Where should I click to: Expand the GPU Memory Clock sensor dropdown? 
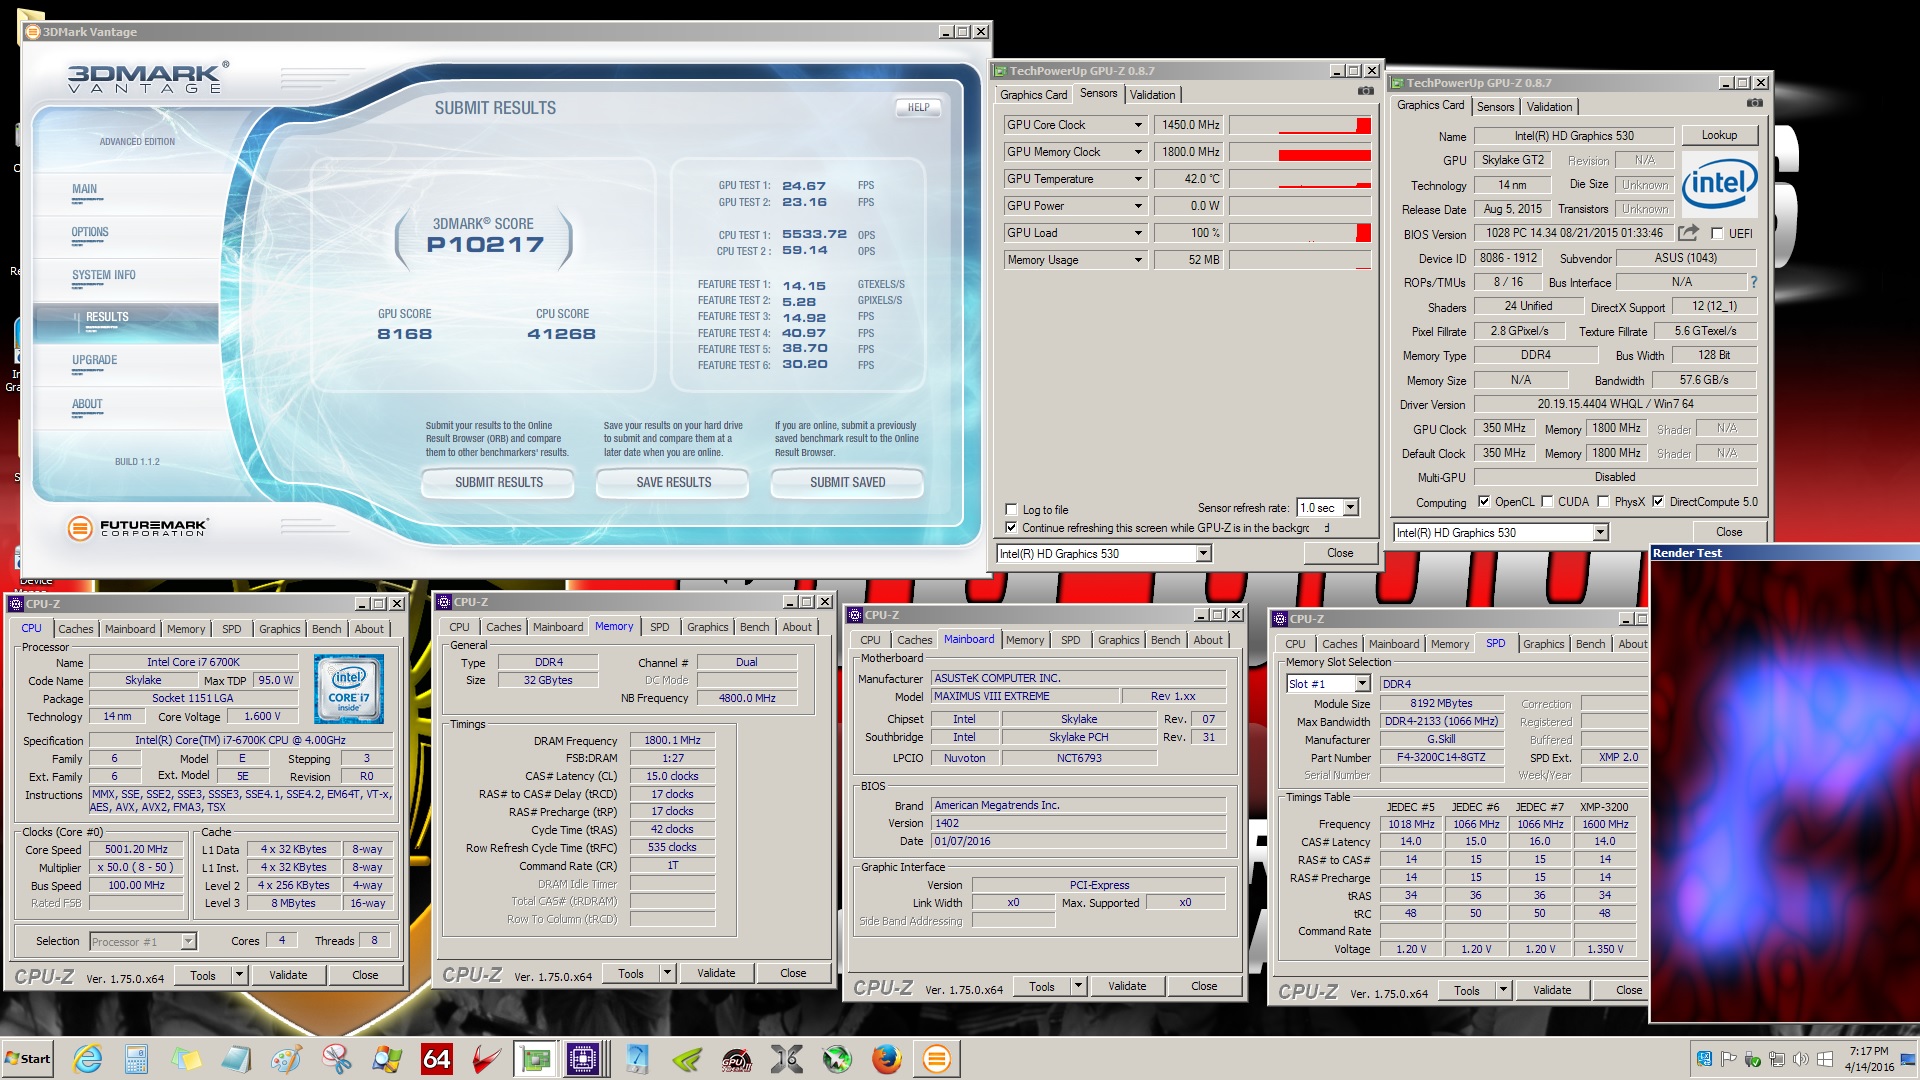tap(1138, 152)
